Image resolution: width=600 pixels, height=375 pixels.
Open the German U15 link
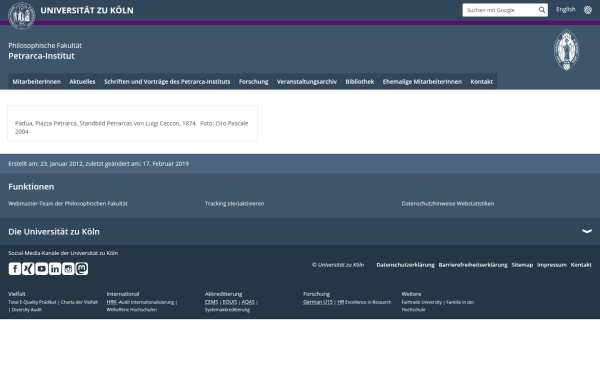pos(318,302)
